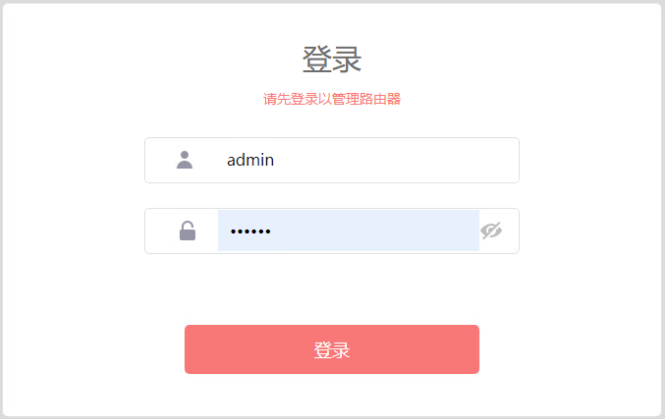Click the user silhouette icon
The width and height of the screenshot is (665, 419).
[184, 160]
